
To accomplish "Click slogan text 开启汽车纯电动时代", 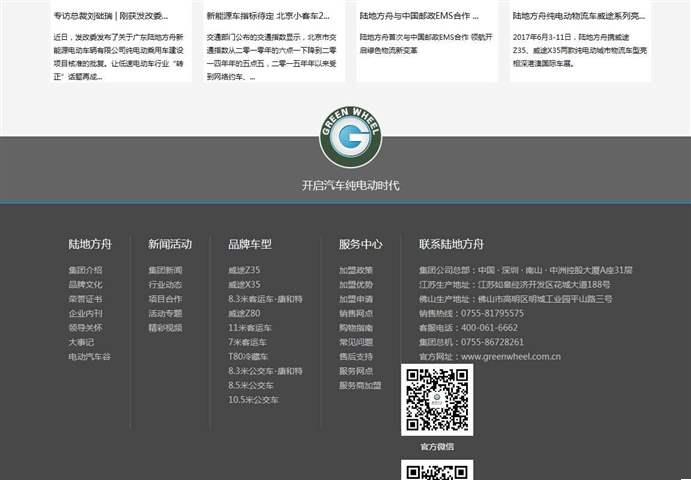I will click(351, 186).
